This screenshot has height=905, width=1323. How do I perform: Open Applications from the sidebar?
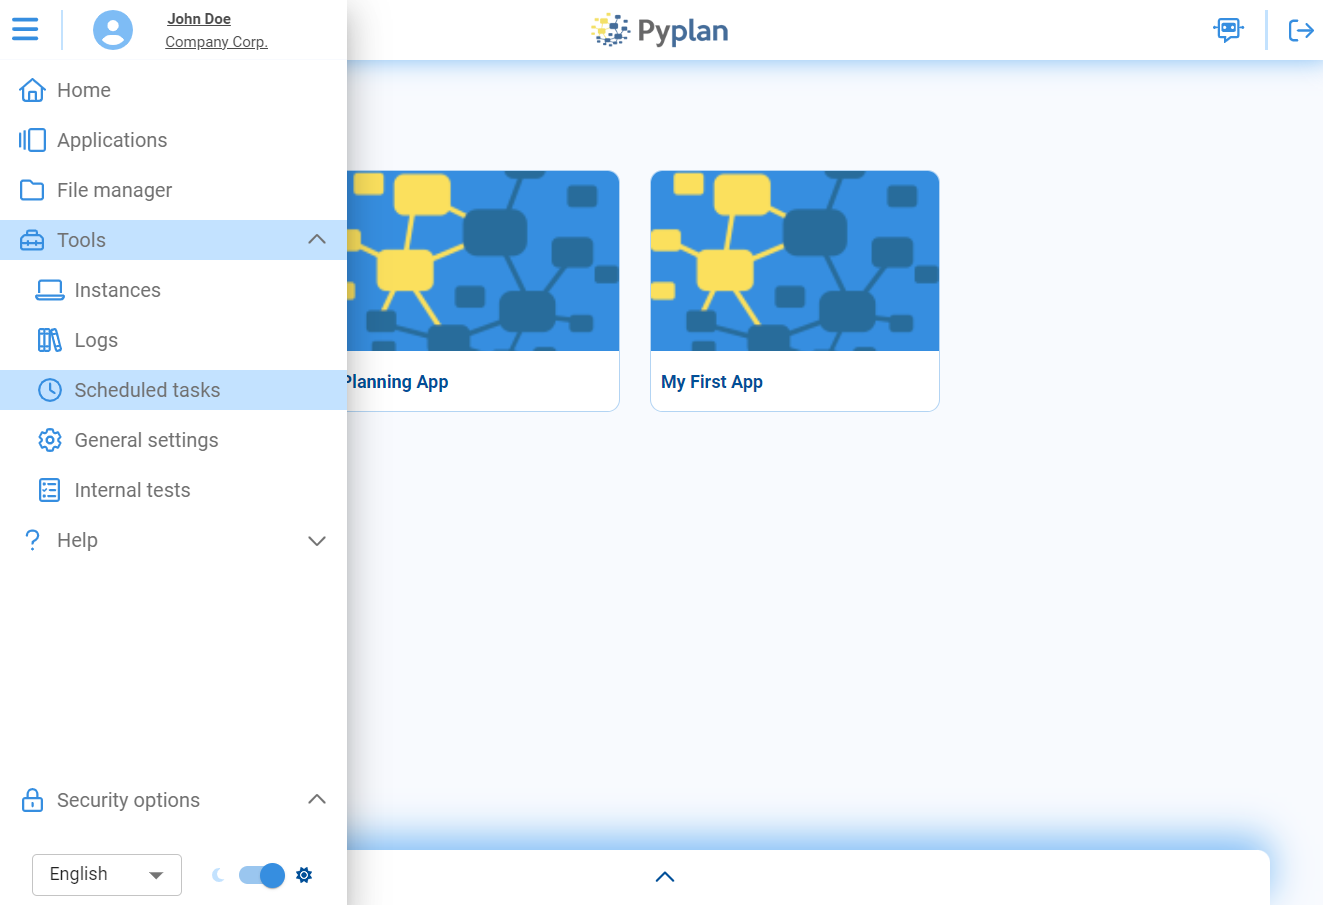[111, 140]
